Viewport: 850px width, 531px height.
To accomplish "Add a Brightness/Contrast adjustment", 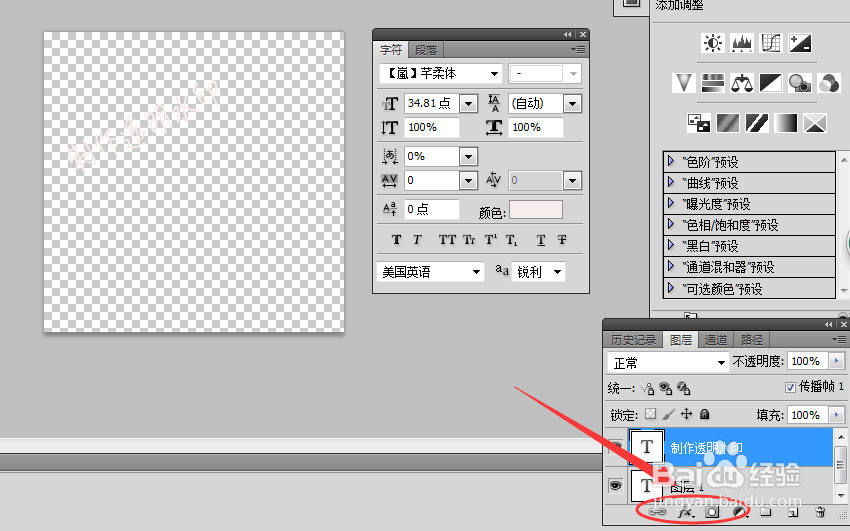I will pyautogui.click(x=713, y=43).
